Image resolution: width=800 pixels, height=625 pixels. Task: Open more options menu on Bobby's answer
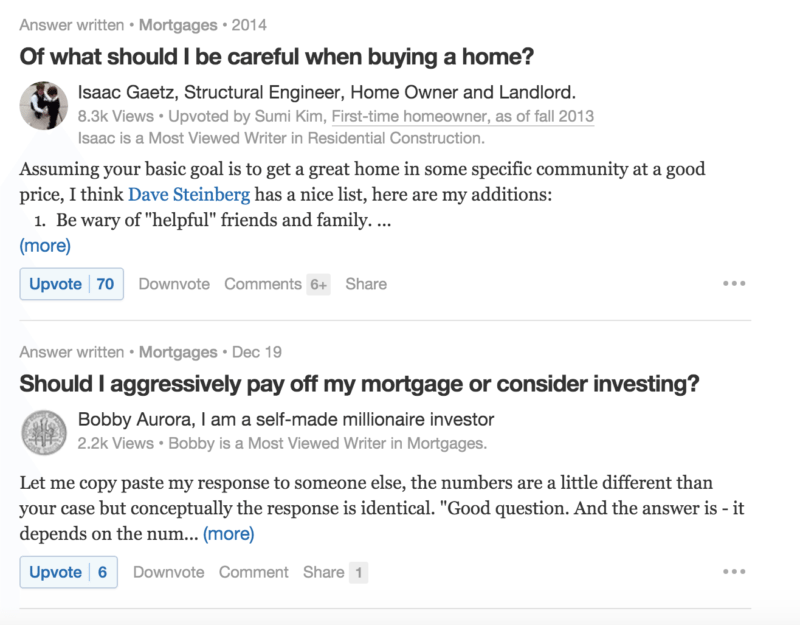coord(734,571)
